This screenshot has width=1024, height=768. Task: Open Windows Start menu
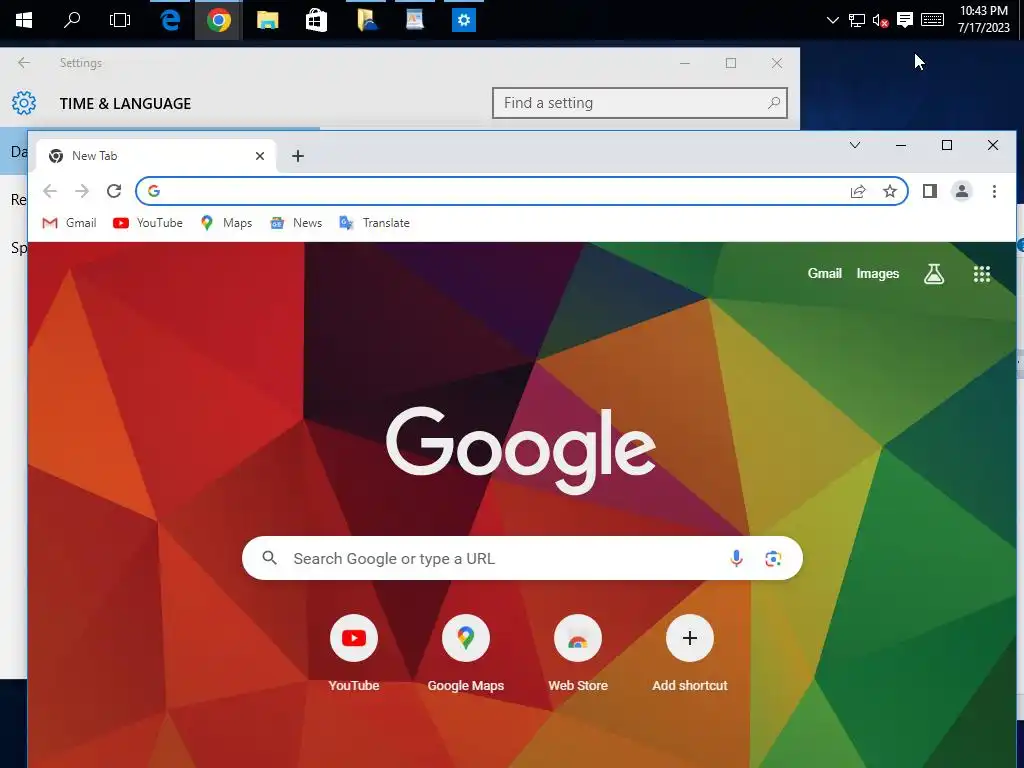[x=24, y=20]
